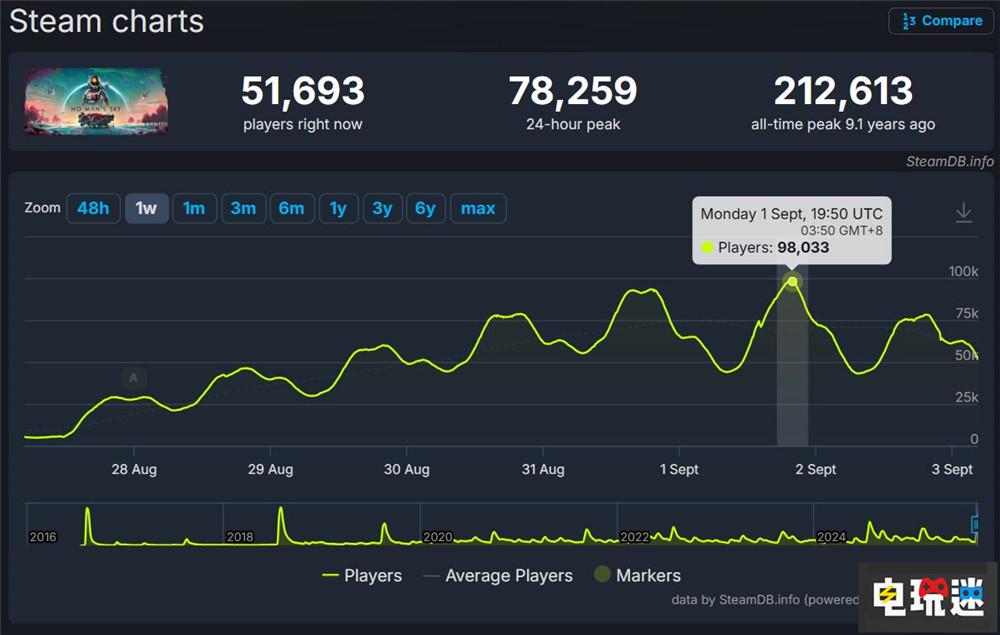Click the No Man's Sky game thumbnail
The width and height of the screenshot is (1000, 635).
point(96,101)
